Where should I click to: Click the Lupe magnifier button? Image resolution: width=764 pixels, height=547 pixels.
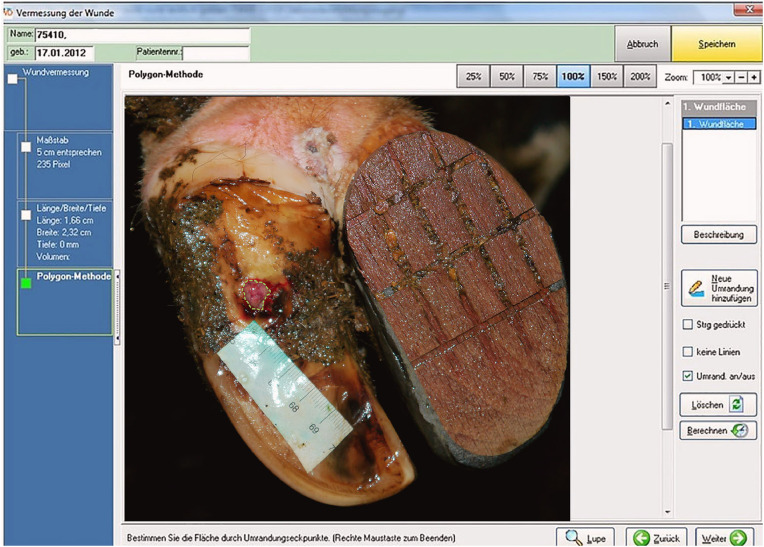[586, 537]
